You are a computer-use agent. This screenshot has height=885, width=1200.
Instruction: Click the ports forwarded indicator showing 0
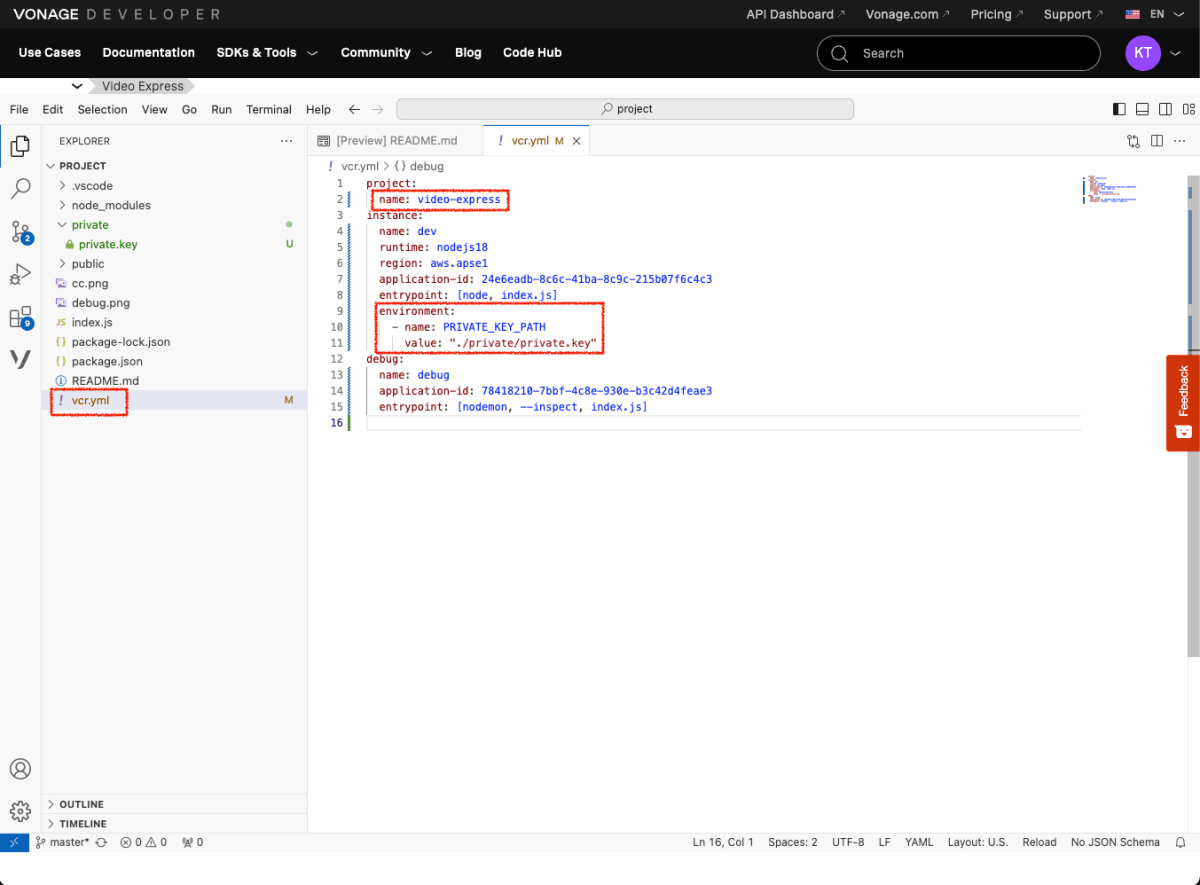193,842
